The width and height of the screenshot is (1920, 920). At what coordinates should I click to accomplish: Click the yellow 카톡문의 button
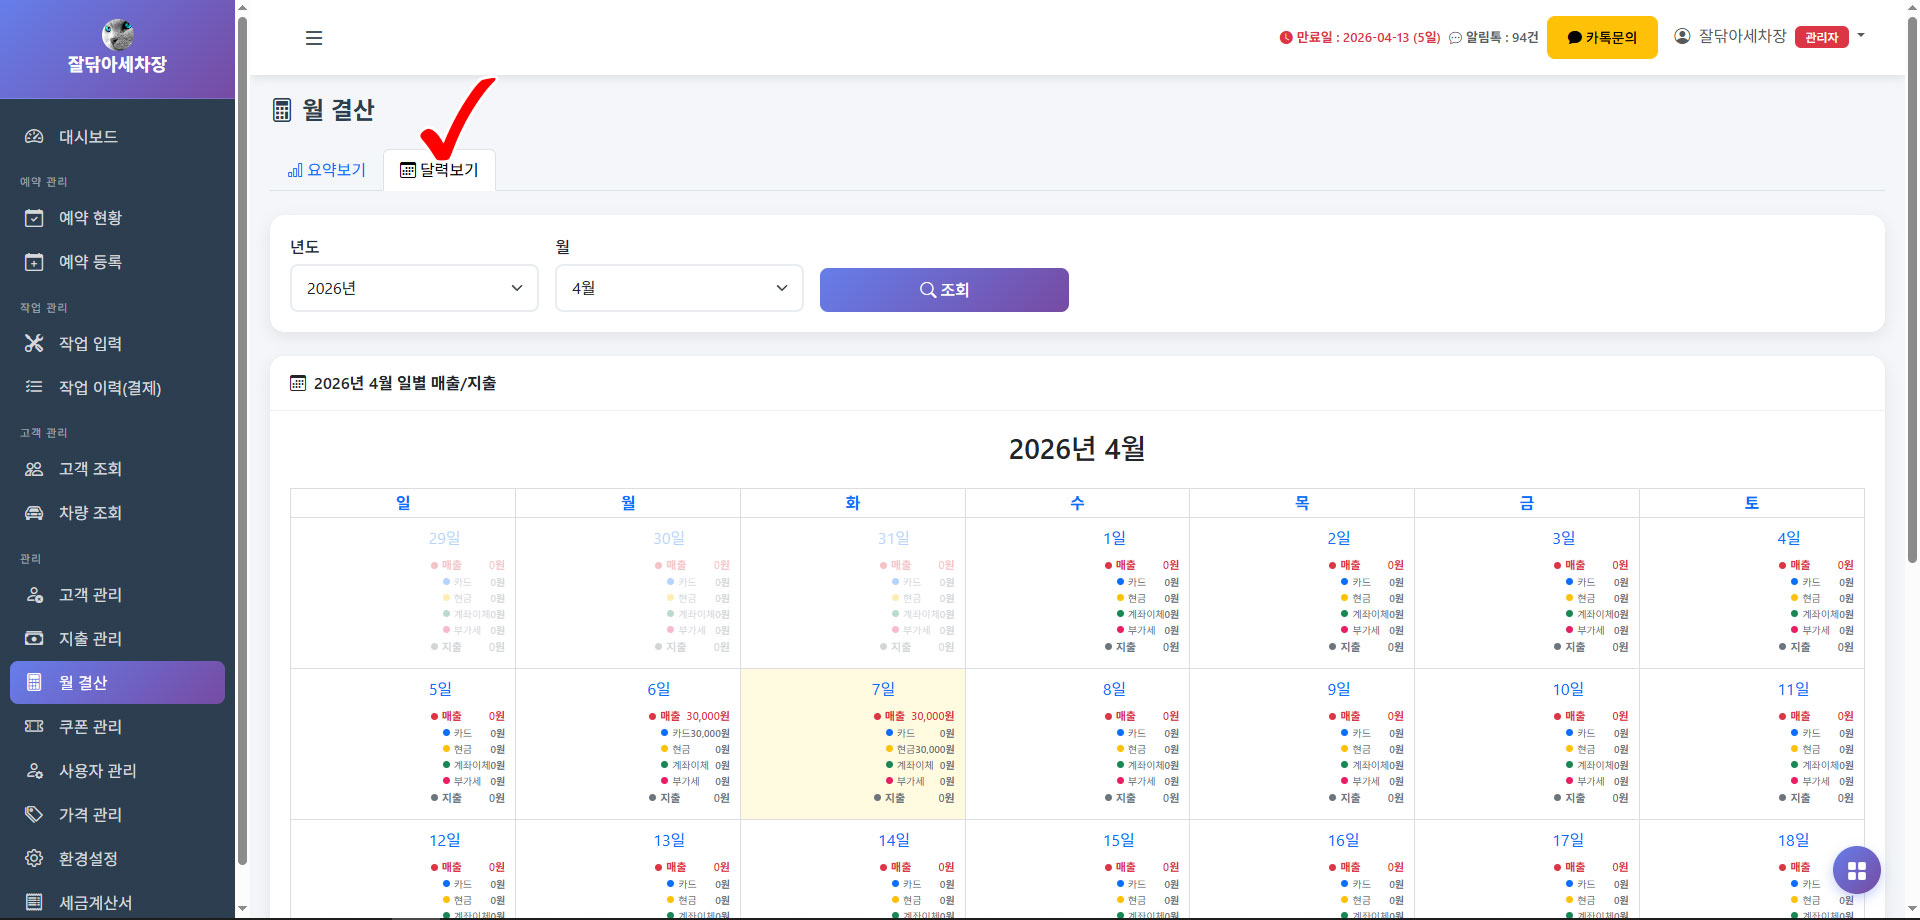tap(1601, 38)
